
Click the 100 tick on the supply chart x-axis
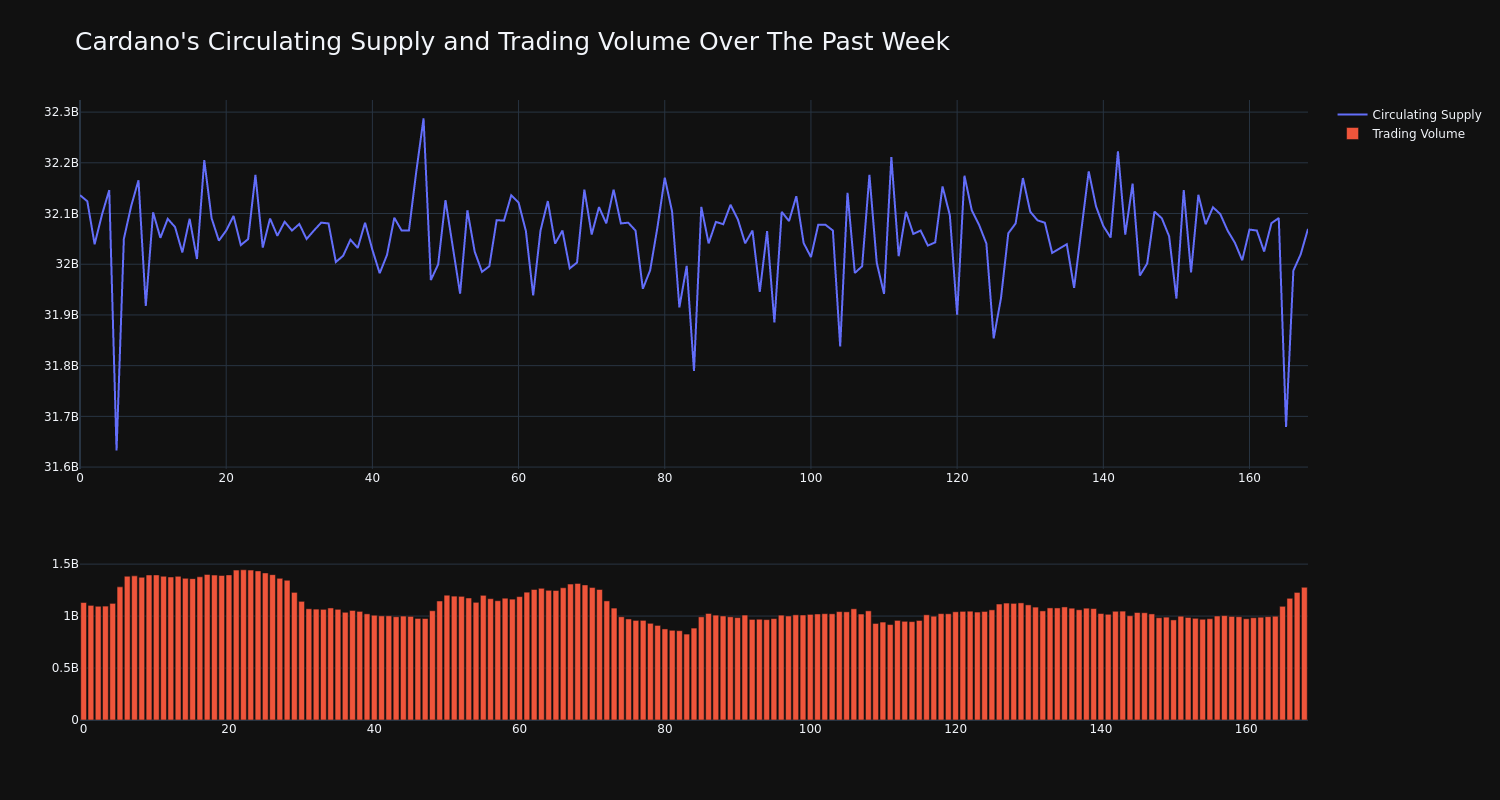point(811,478)
